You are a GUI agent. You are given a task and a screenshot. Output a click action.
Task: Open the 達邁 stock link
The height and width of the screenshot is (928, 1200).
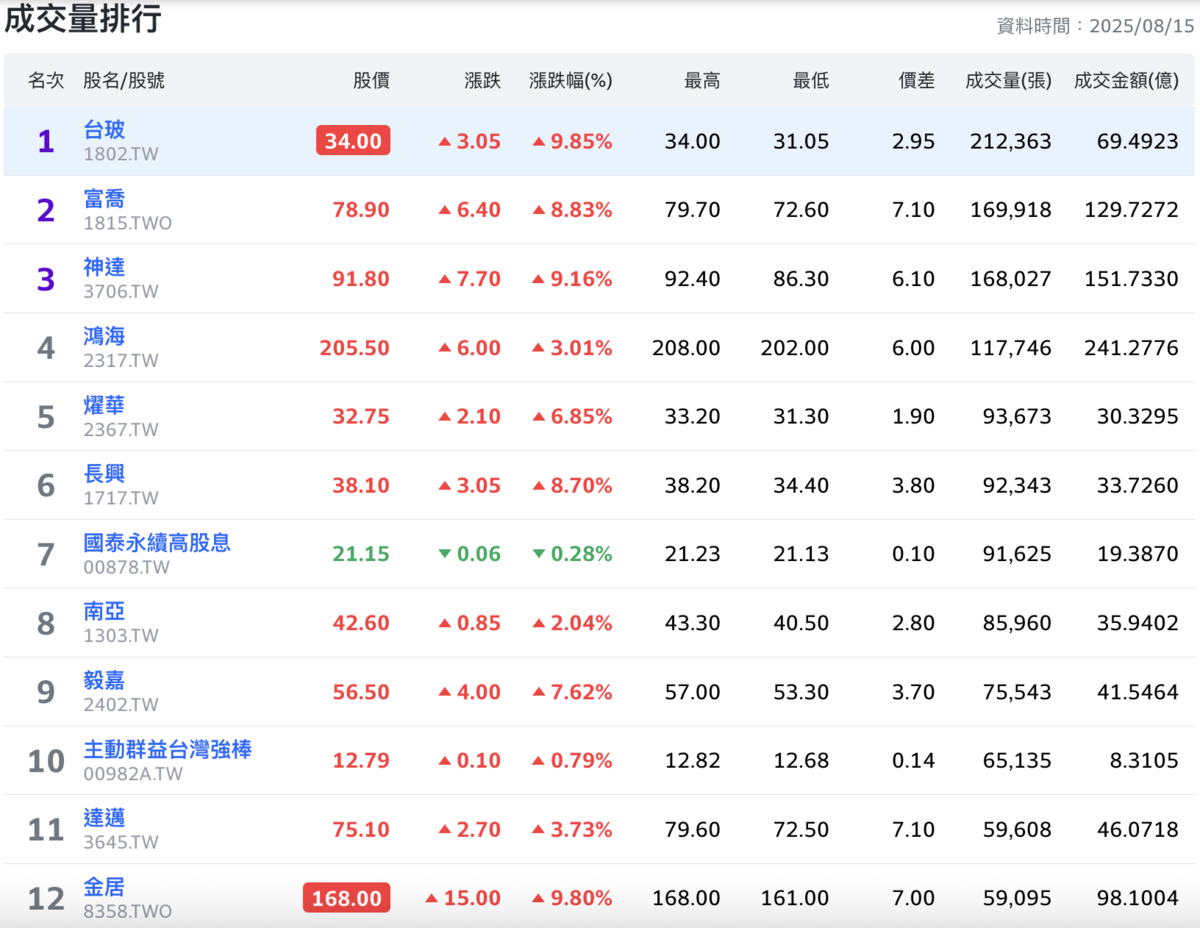(x=104, y=818)
